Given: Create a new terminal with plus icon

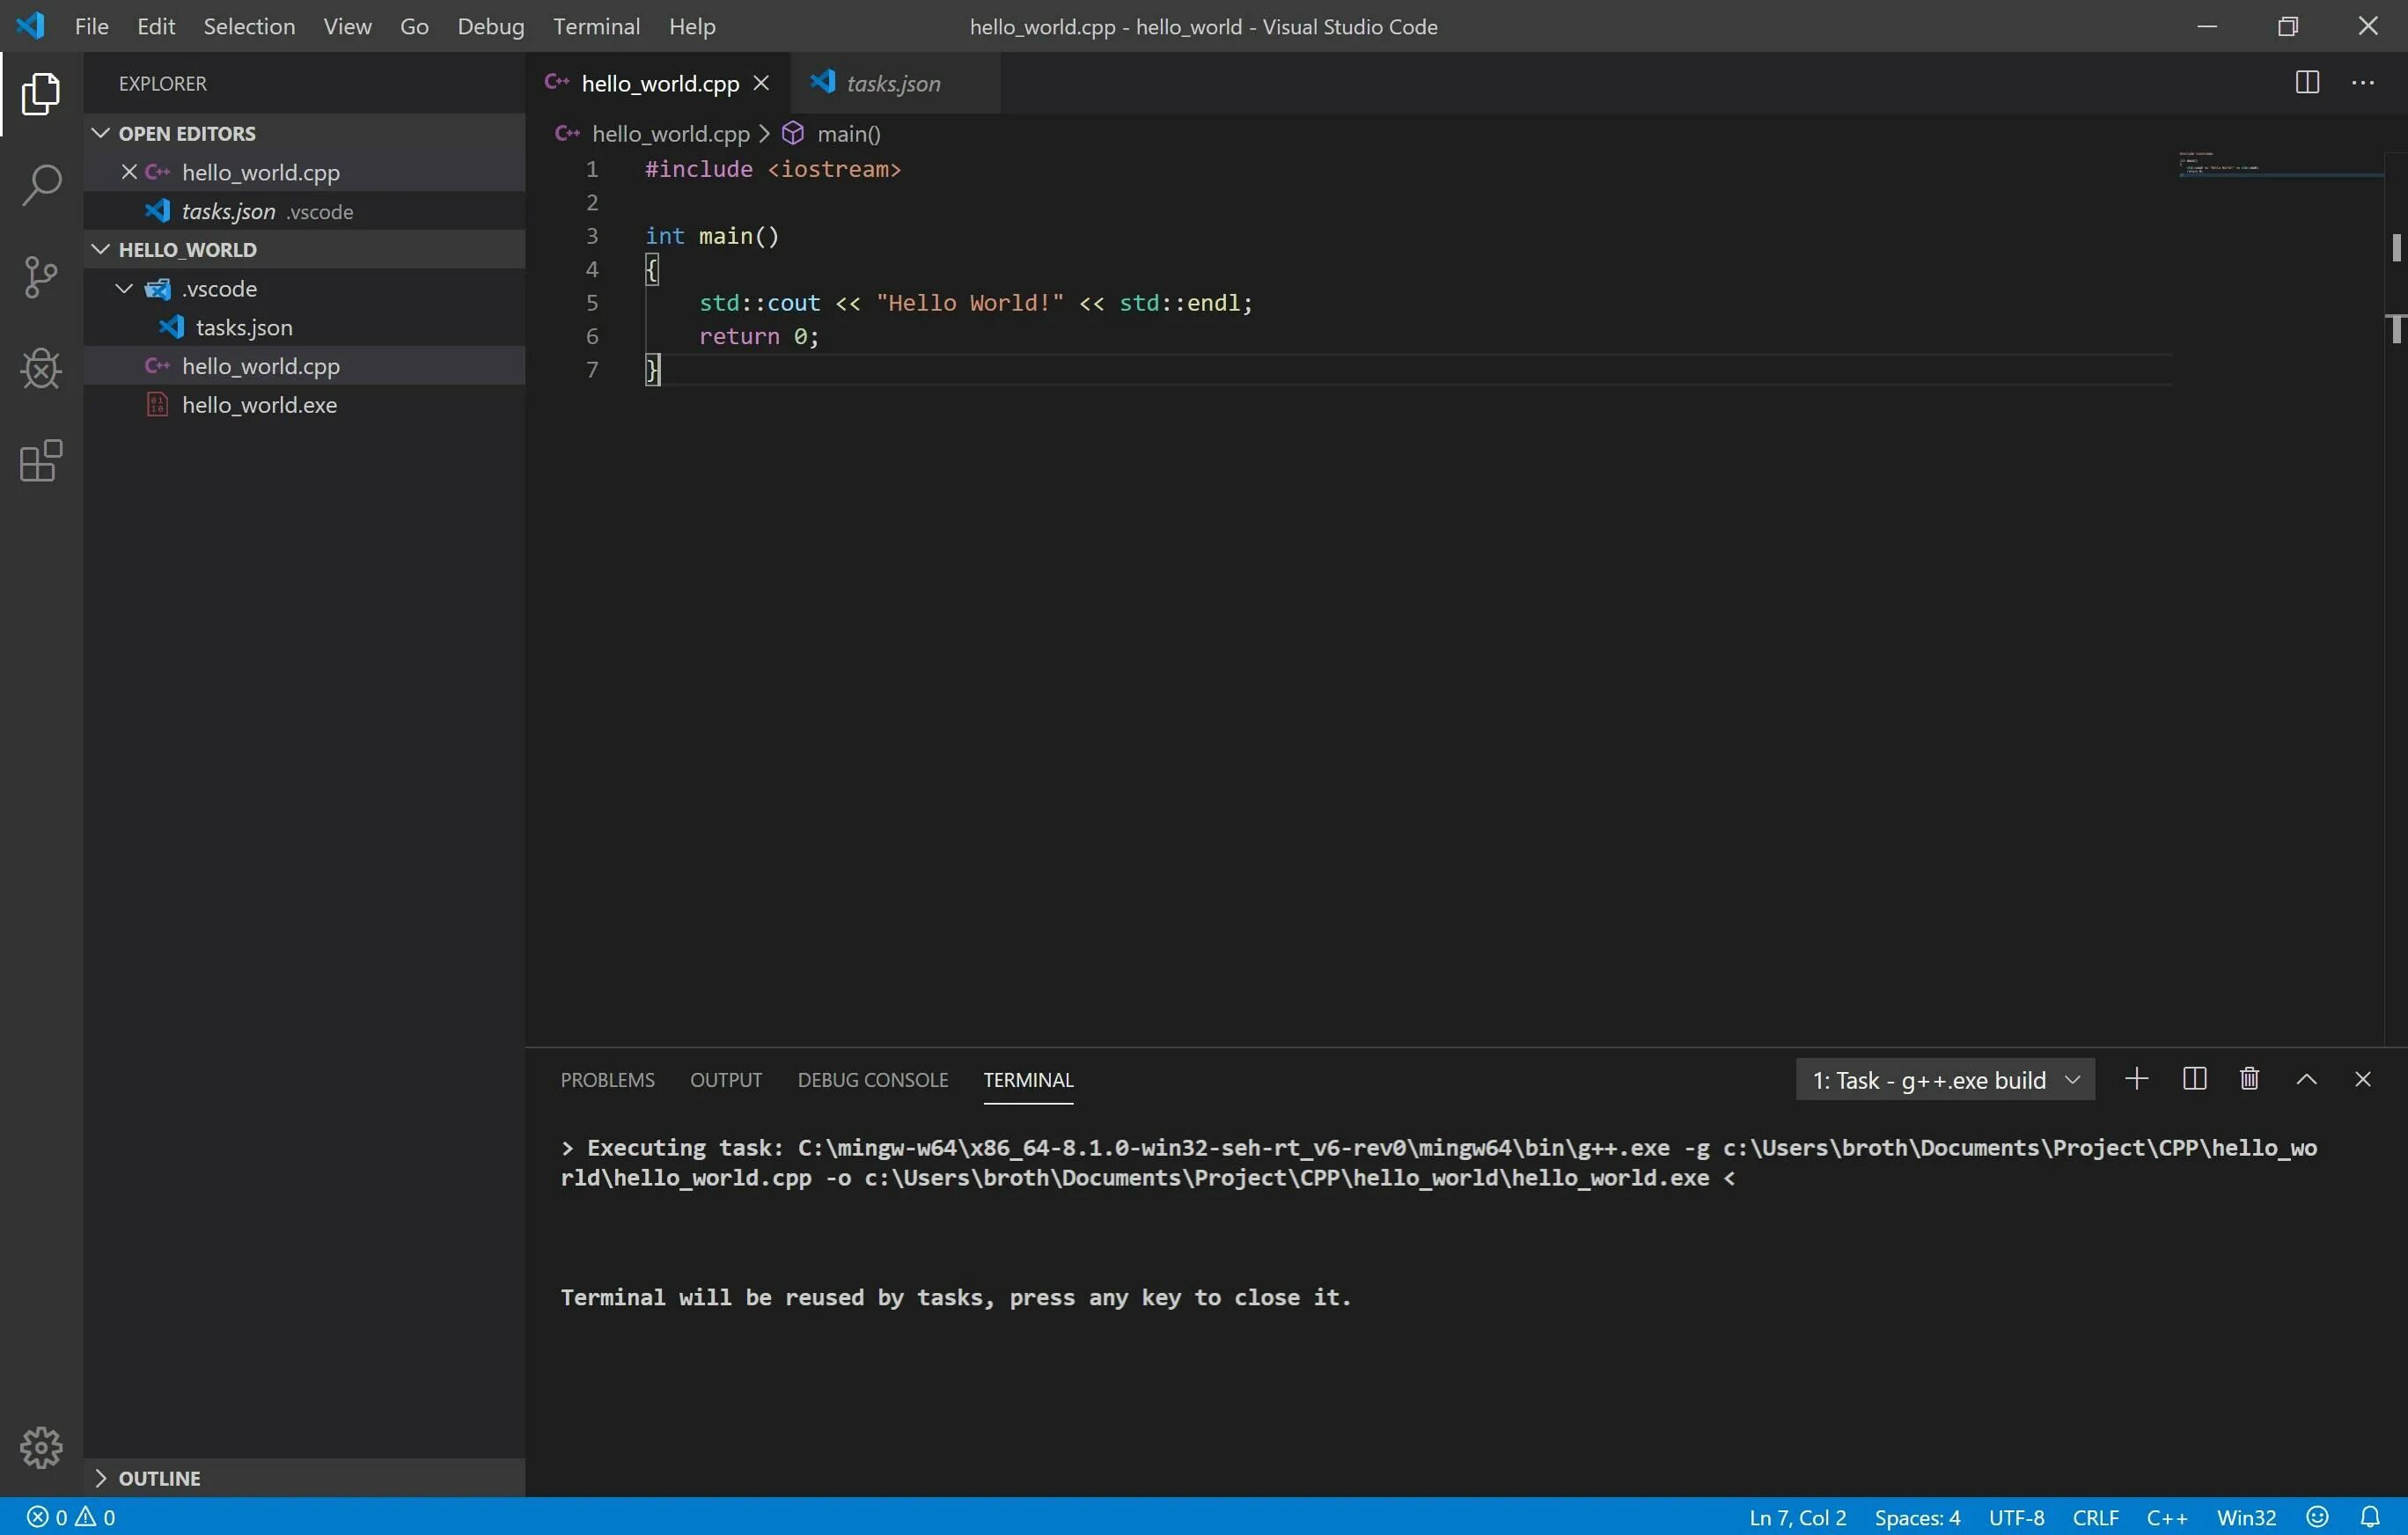Looking at the screenshot, I should (2136, 1079).
